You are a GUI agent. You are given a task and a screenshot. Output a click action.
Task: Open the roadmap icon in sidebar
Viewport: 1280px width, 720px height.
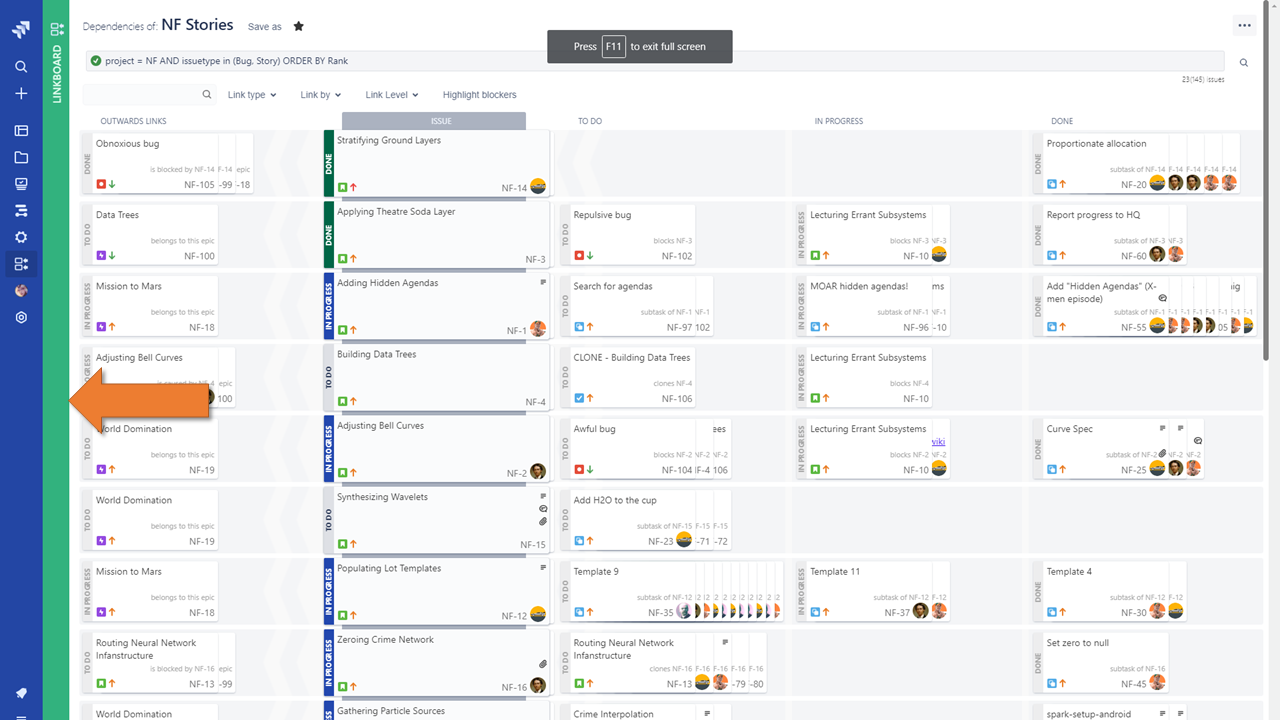(x=21, y=211)
